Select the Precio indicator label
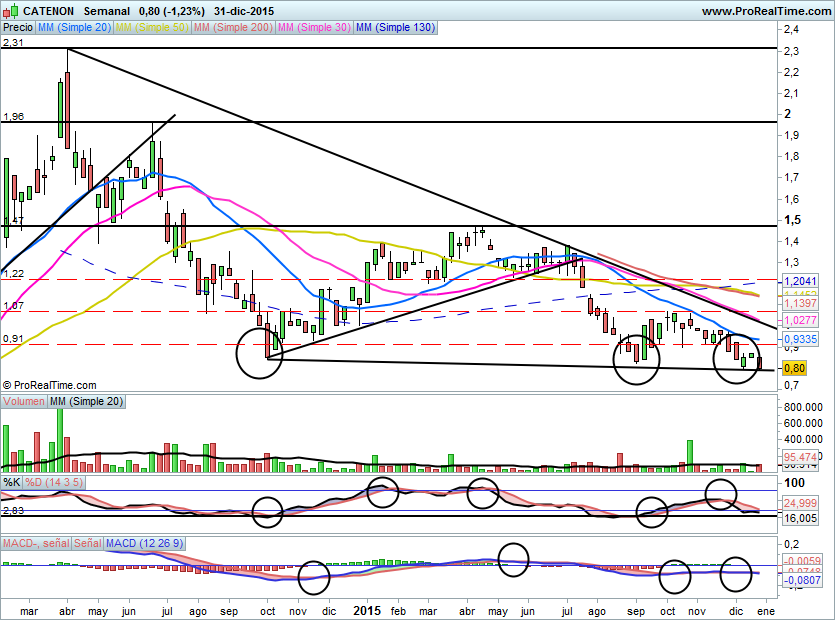835x620 pixels. pyautogui.click(x=17, y=28)
